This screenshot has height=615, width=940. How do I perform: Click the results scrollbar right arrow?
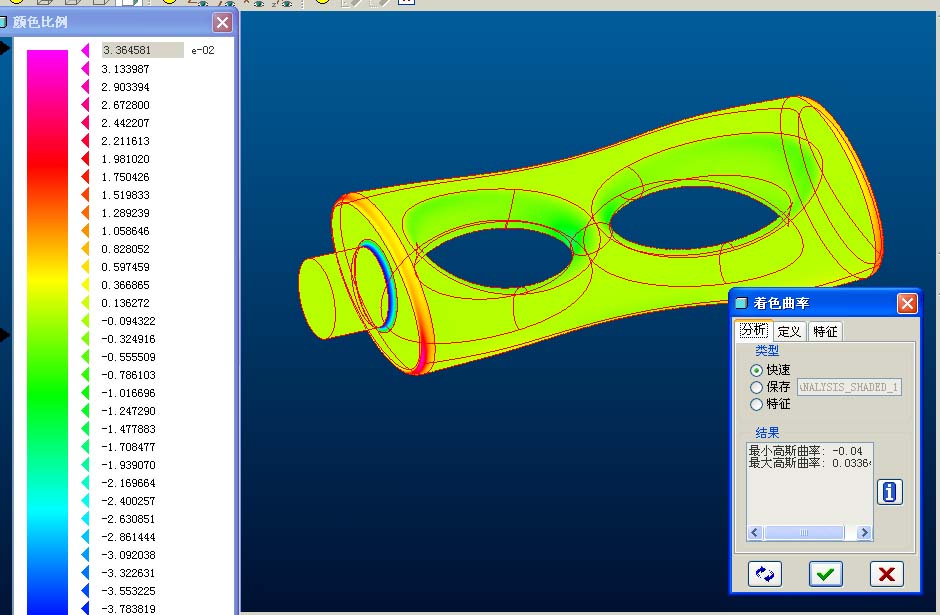tap(864, 532)
